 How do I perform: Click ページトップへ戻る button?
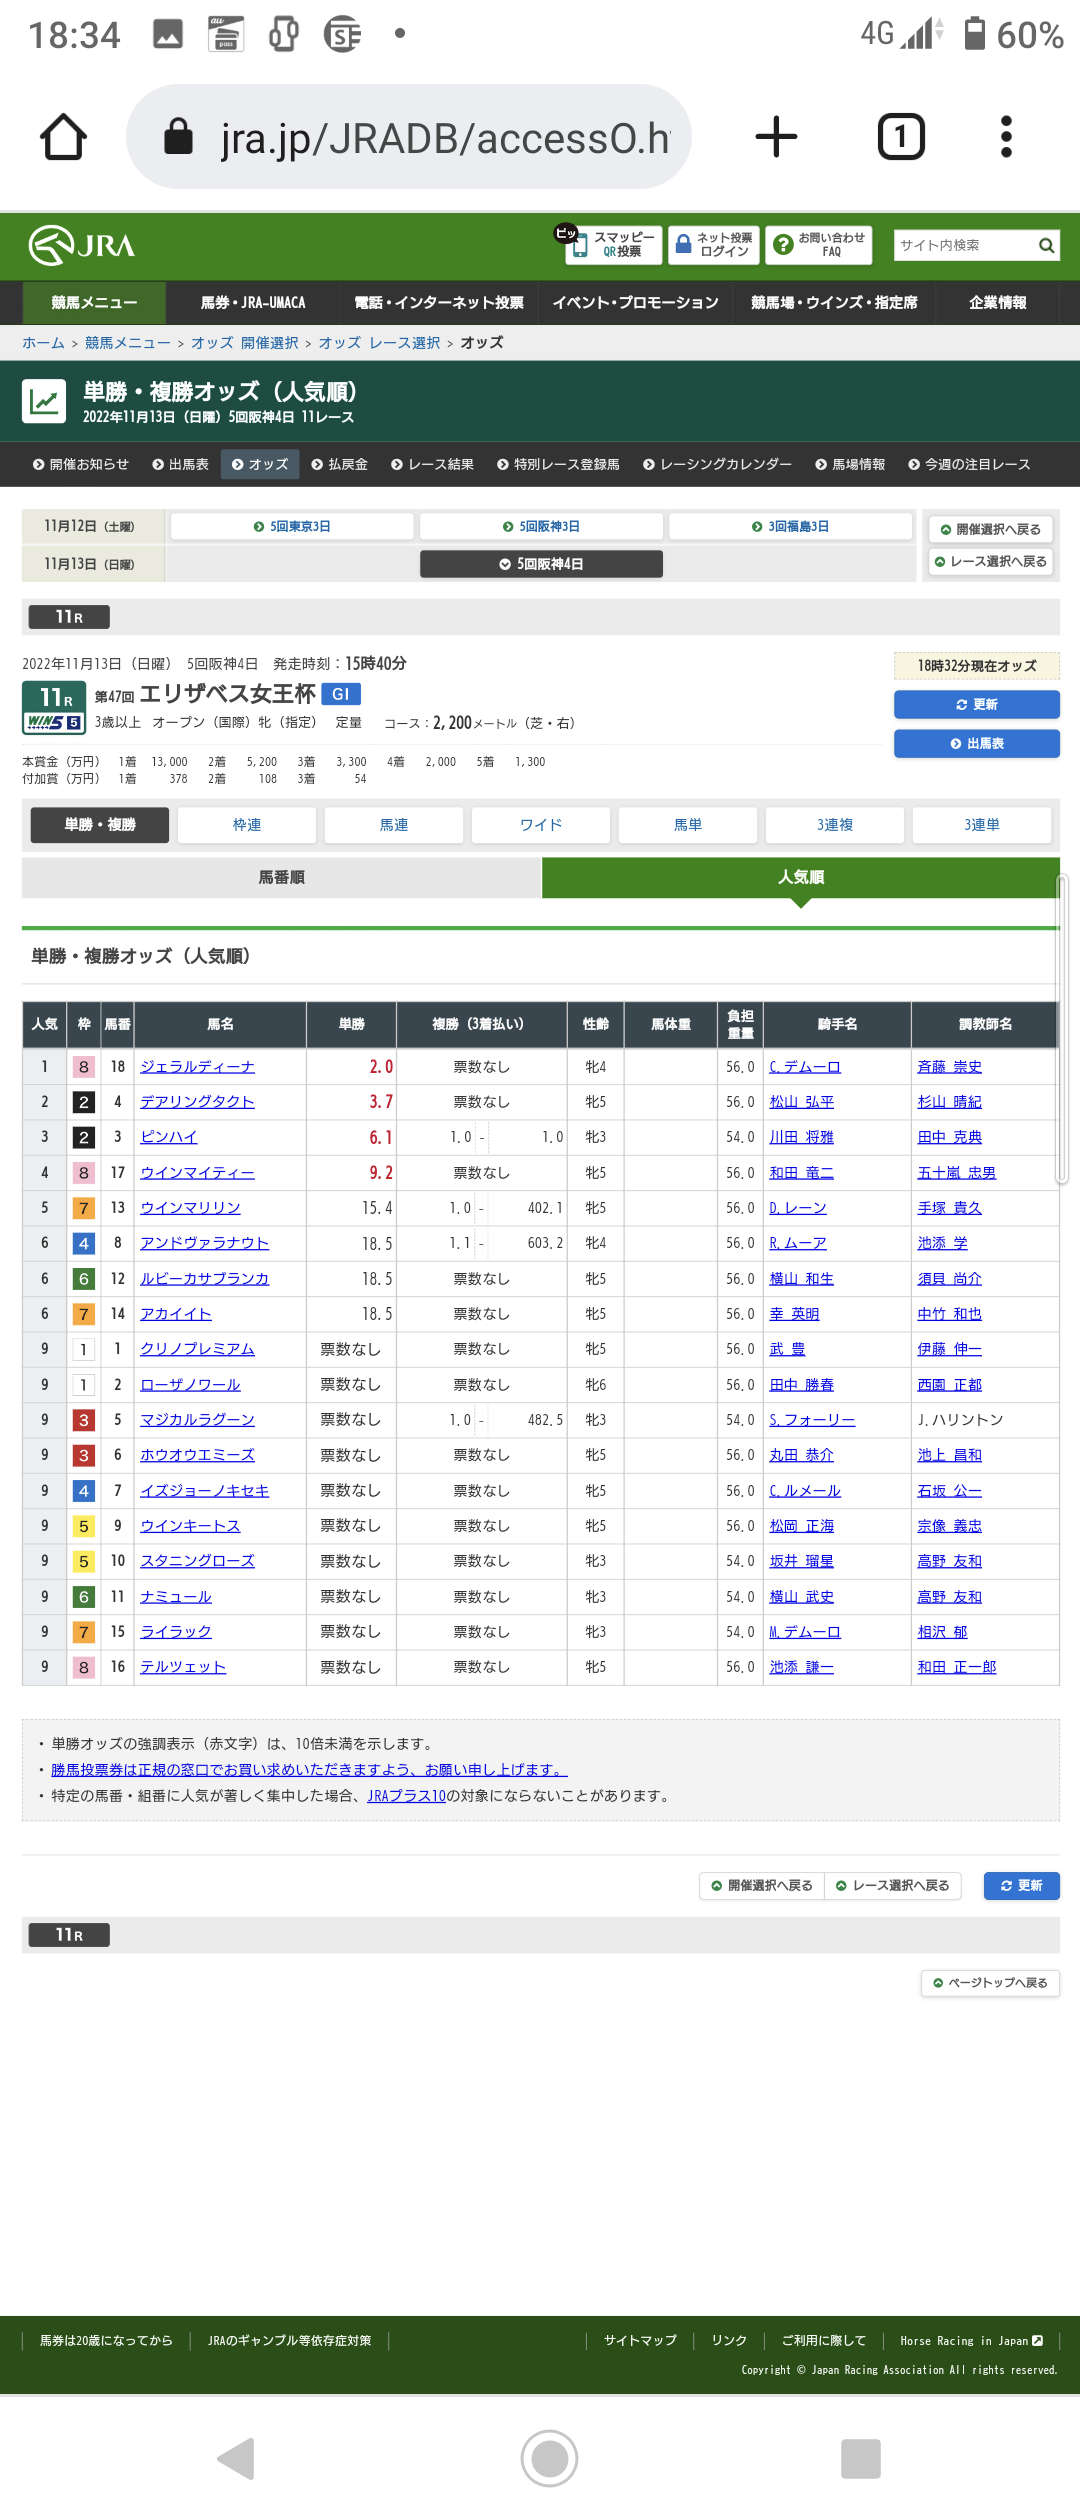990,1983
